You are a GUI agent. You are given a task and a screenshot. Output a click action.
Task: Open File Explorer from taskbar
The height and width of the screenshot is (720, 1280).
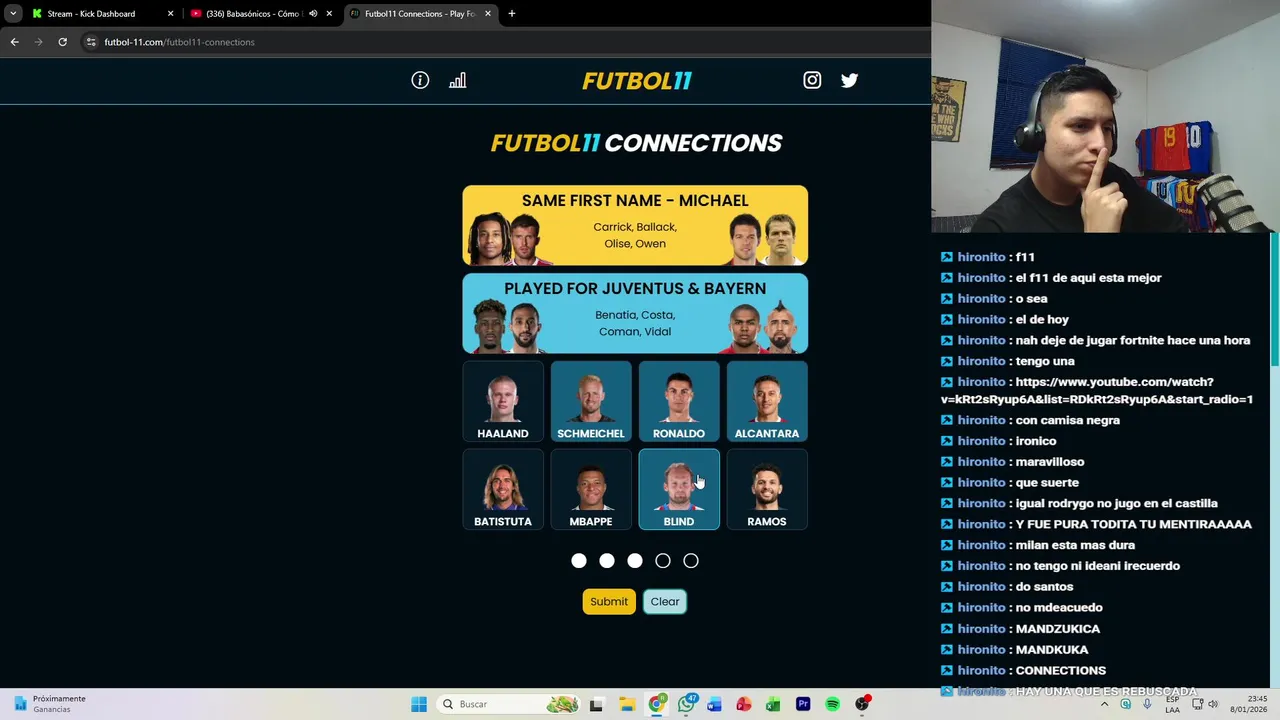click(x=627, y=704)
